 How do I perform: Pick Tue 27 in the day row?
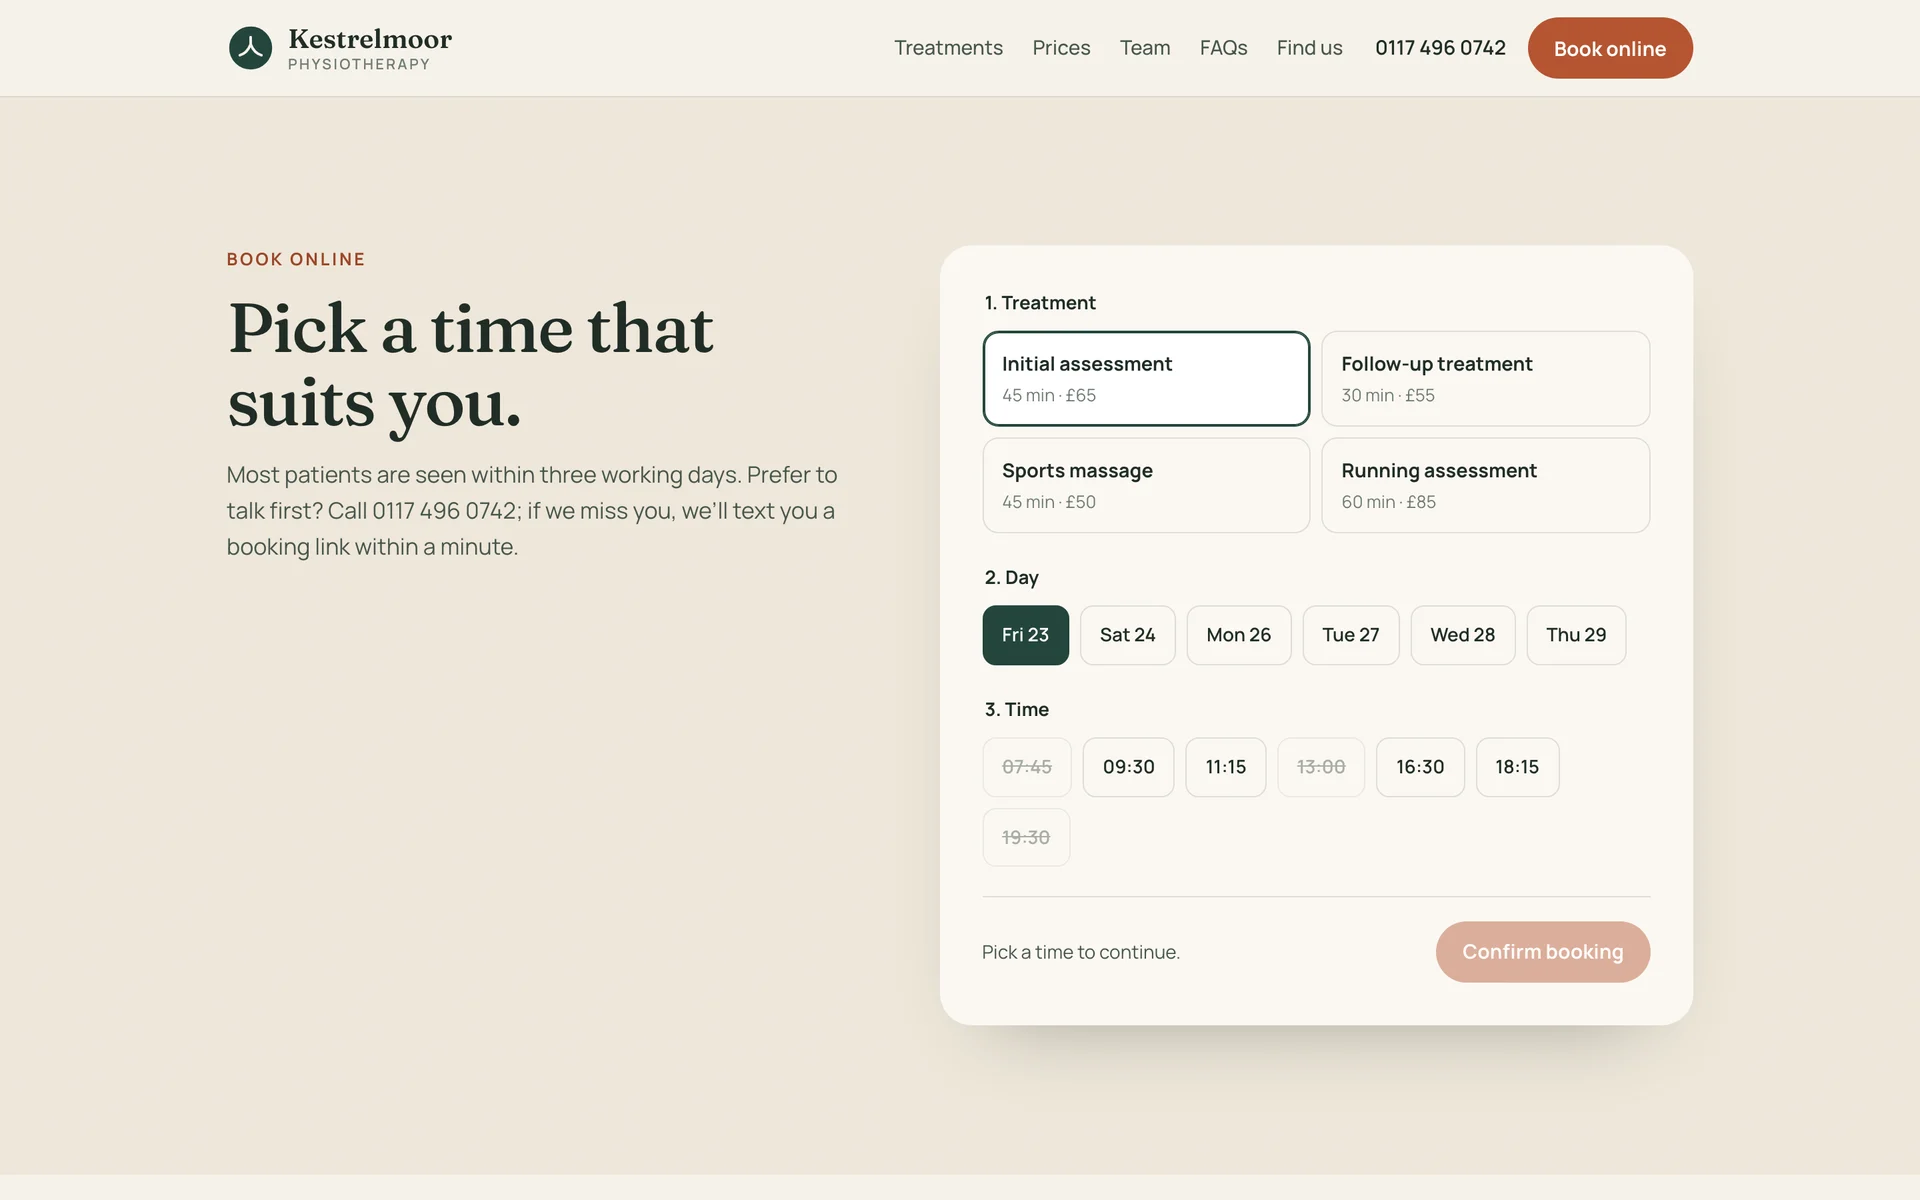pos(1350,635)
